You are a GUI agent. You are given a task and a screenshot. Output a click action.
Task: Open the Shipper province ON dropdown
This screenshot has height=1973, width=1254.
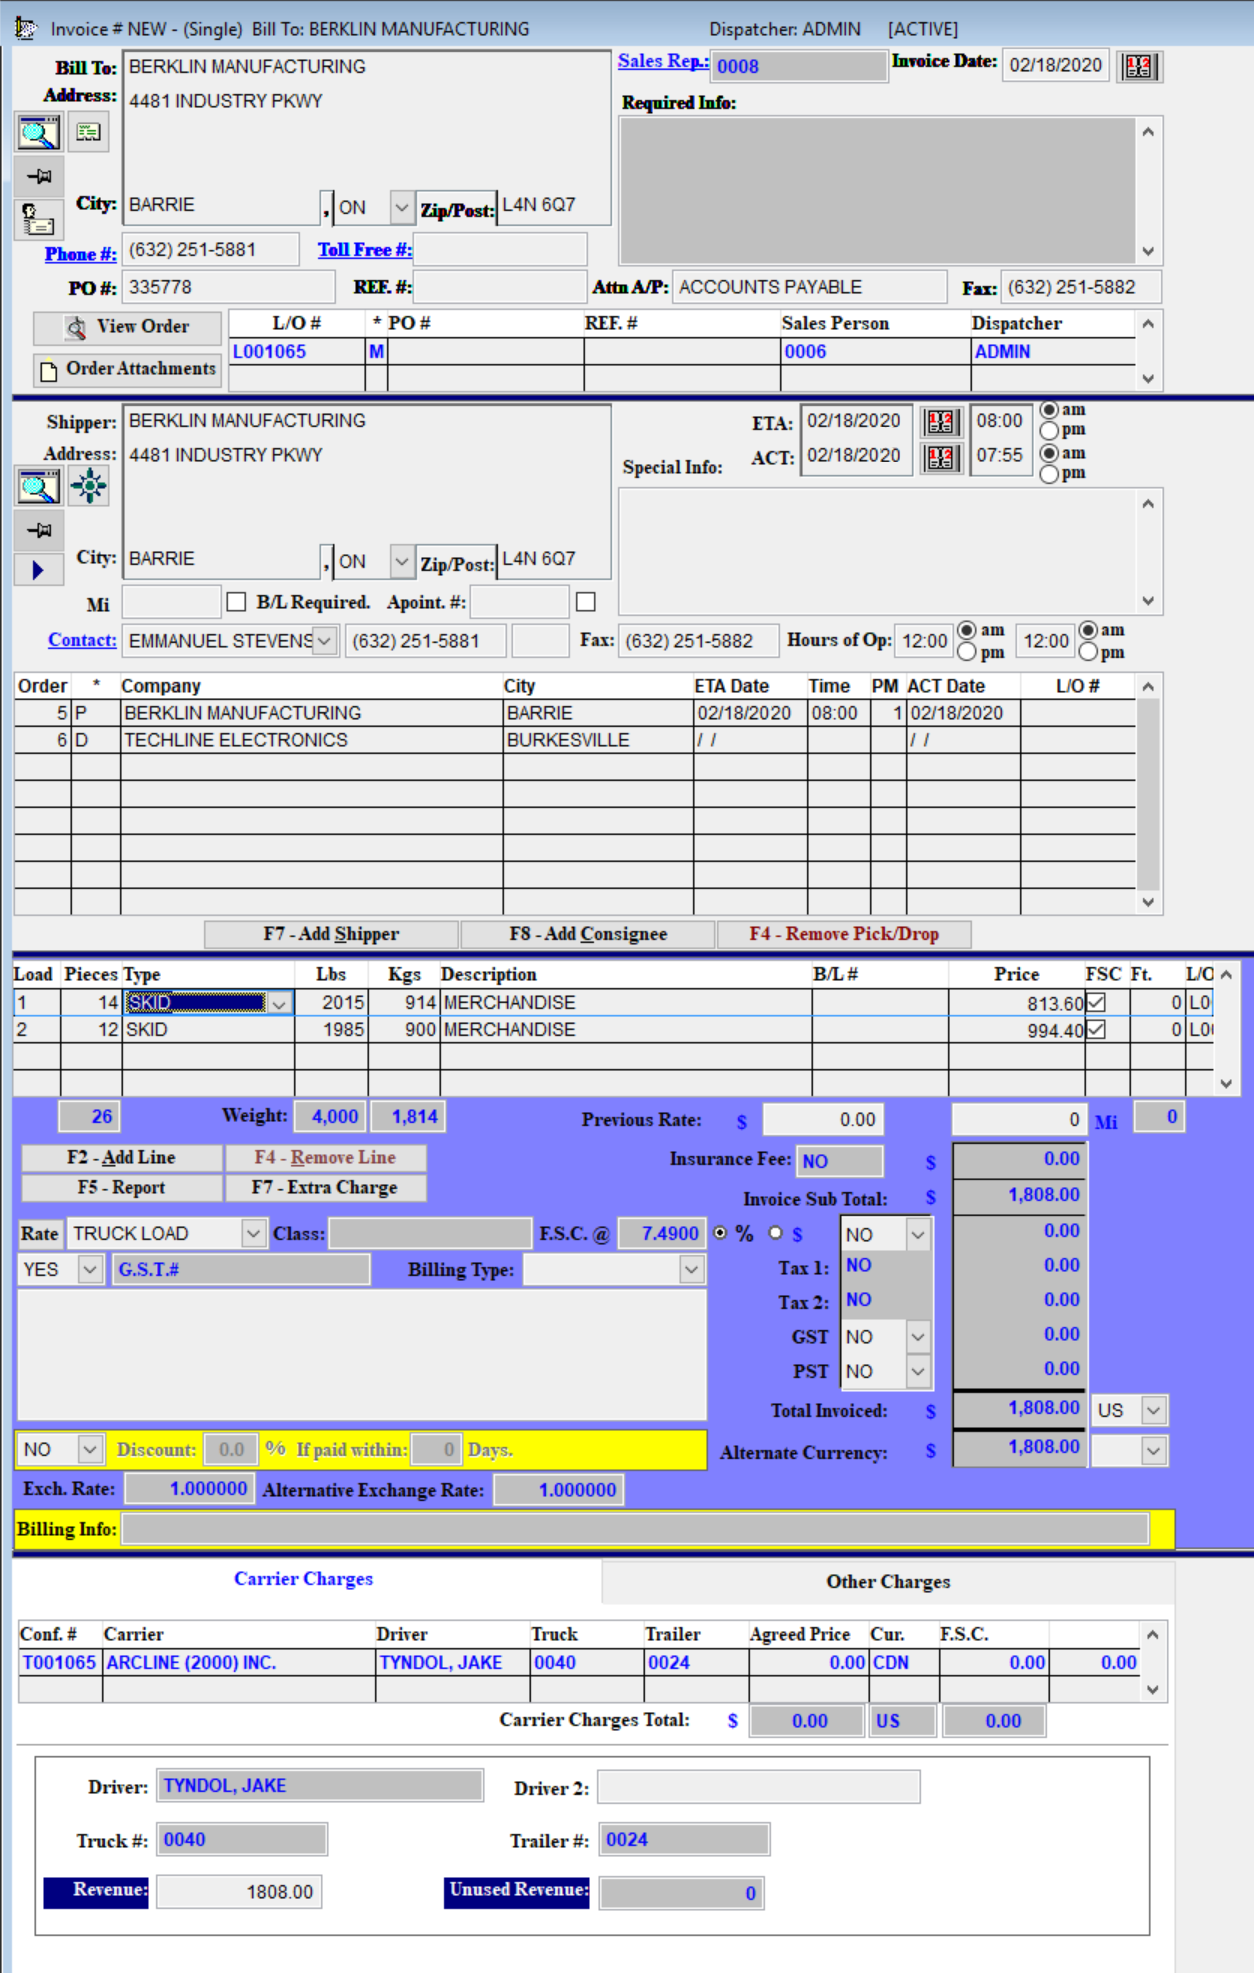point(401,562)
